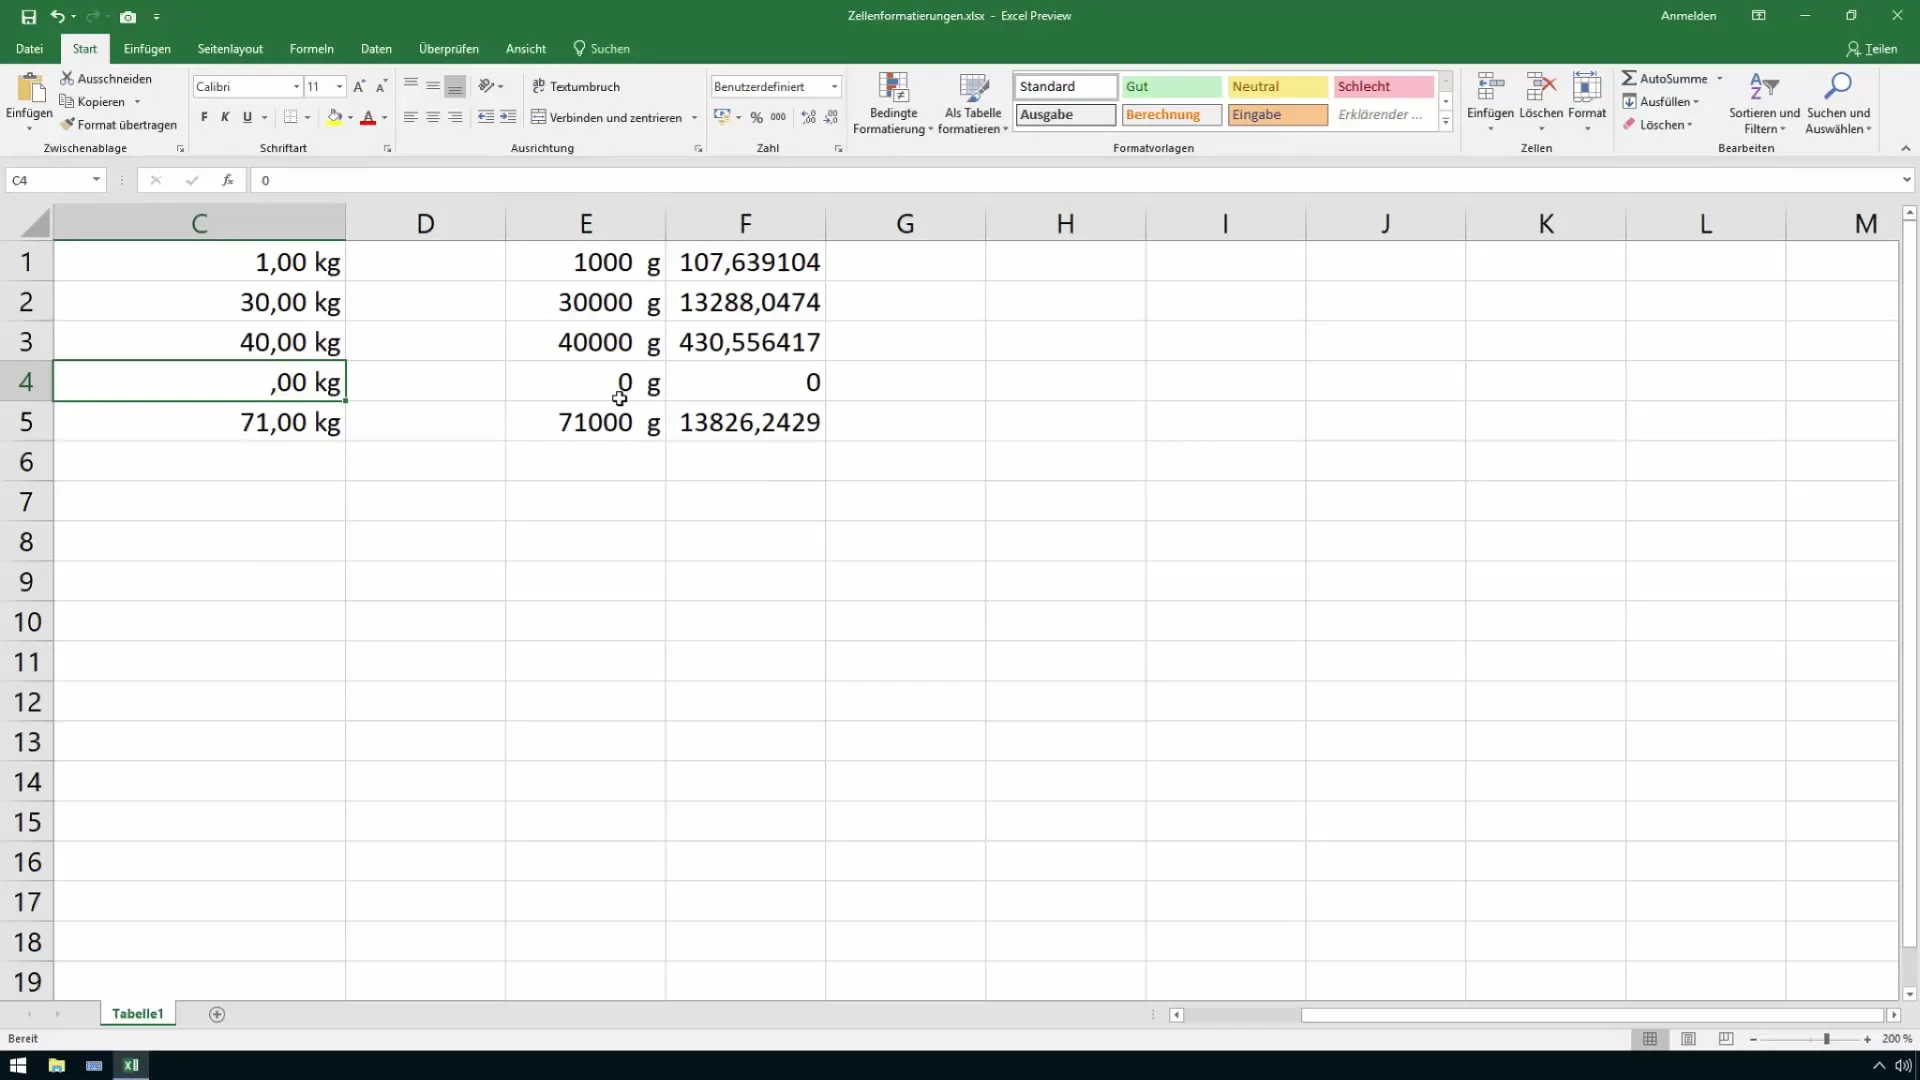Apply the Neutral cell style
The image size is (1920, 1080).
pos(1277,87)
